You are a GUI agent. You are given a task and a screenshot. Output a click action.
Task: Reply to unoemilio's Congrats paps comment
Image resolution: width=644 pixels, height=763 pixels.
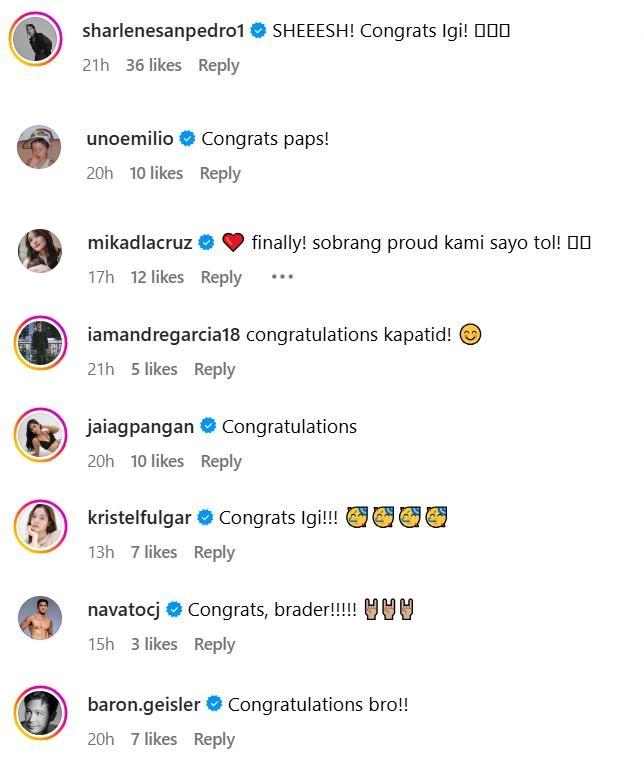[220, 173]
